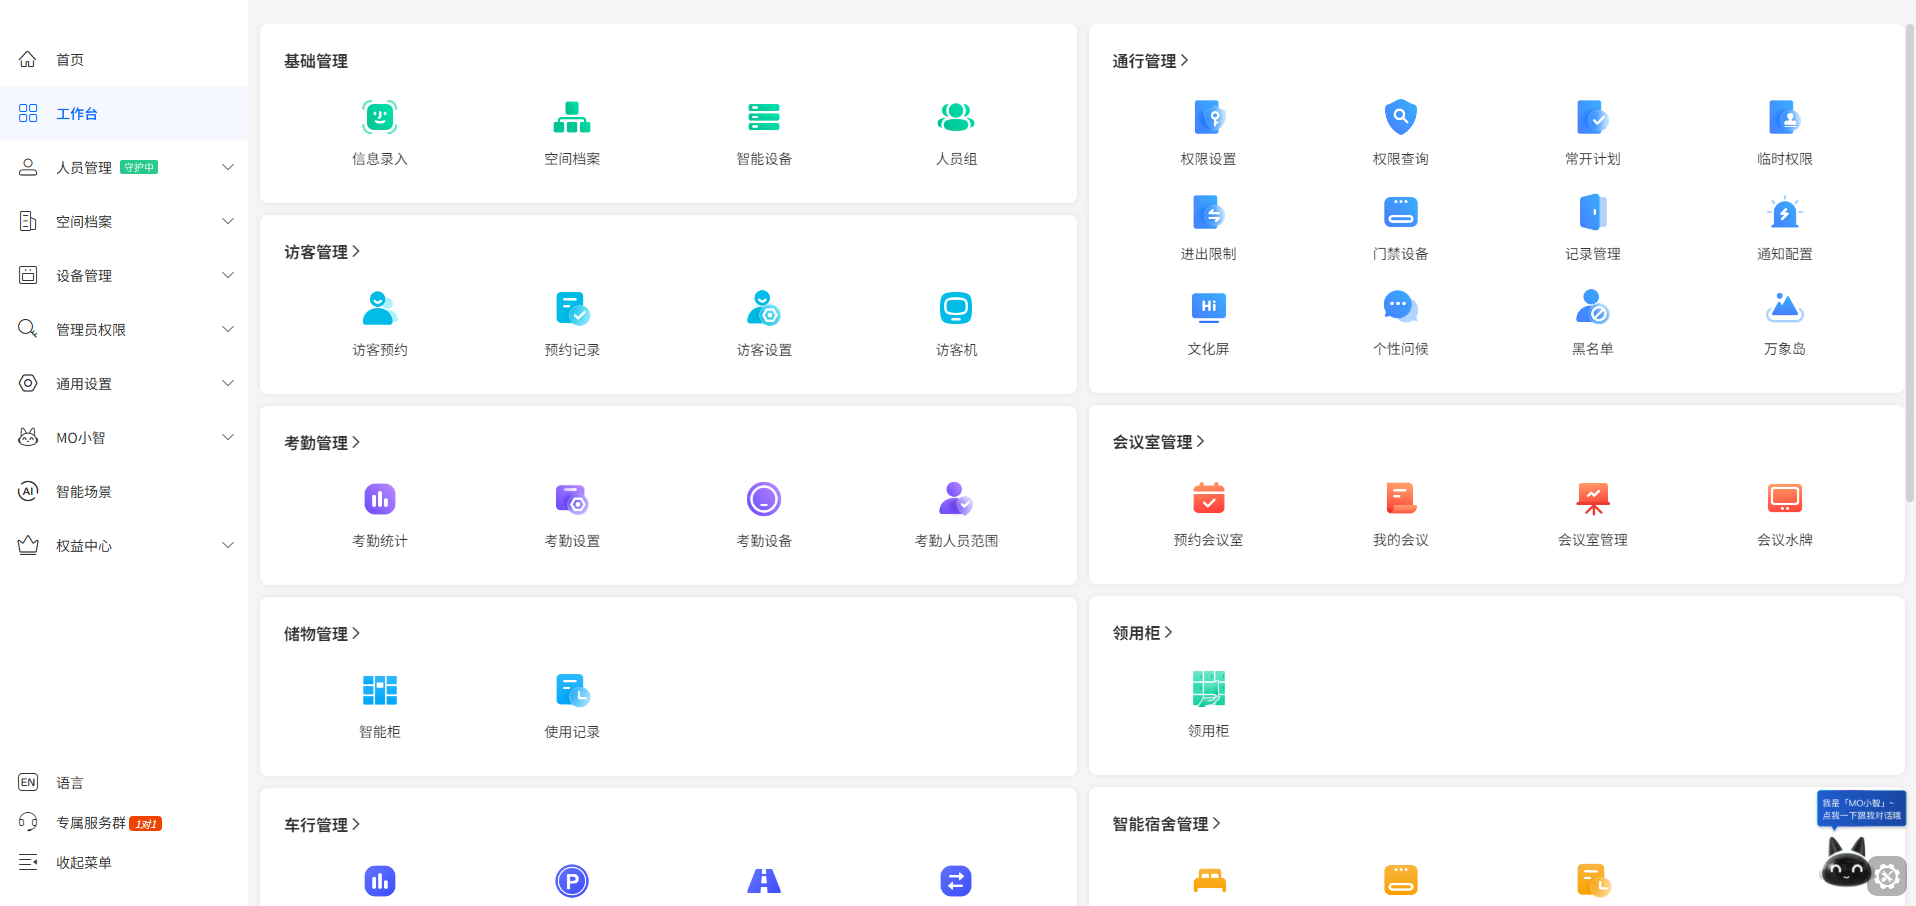1916x906 pixels.
Task: Open the 文化屏 icon
Action: 1209,307
